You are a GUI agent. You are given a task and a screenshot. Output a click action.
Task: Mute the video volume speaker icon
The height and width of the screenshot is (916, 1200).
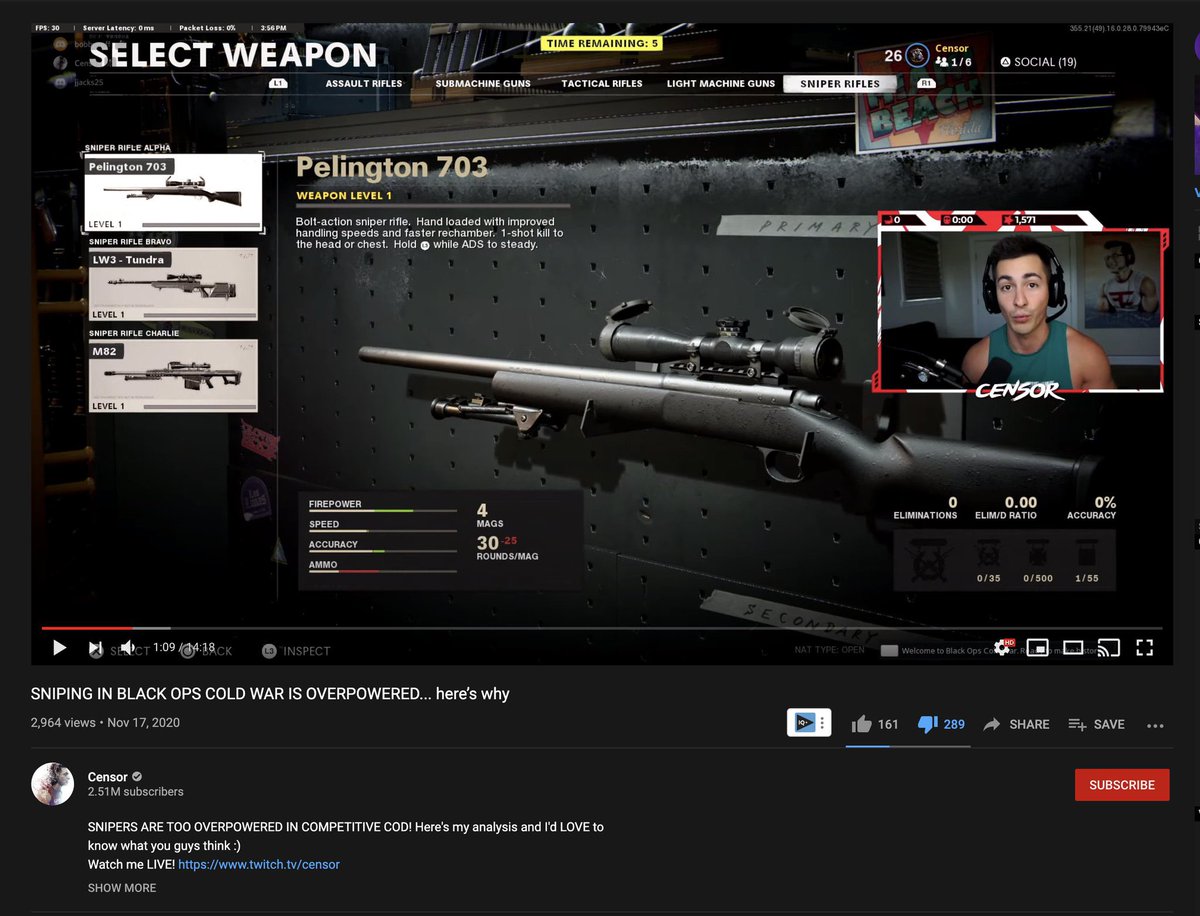[129, 648]
